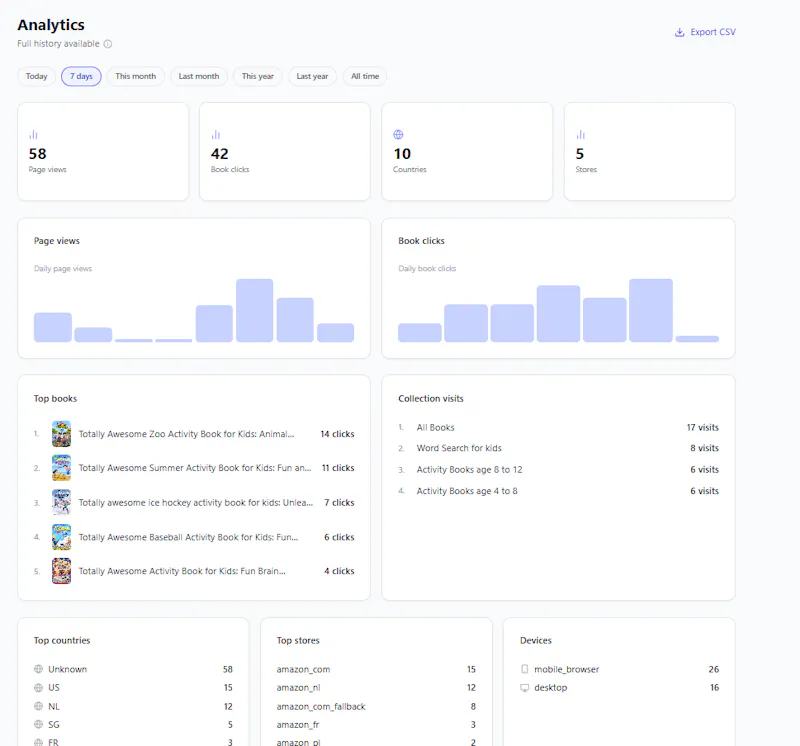Choose the Last year filter

tap(312, 77)
